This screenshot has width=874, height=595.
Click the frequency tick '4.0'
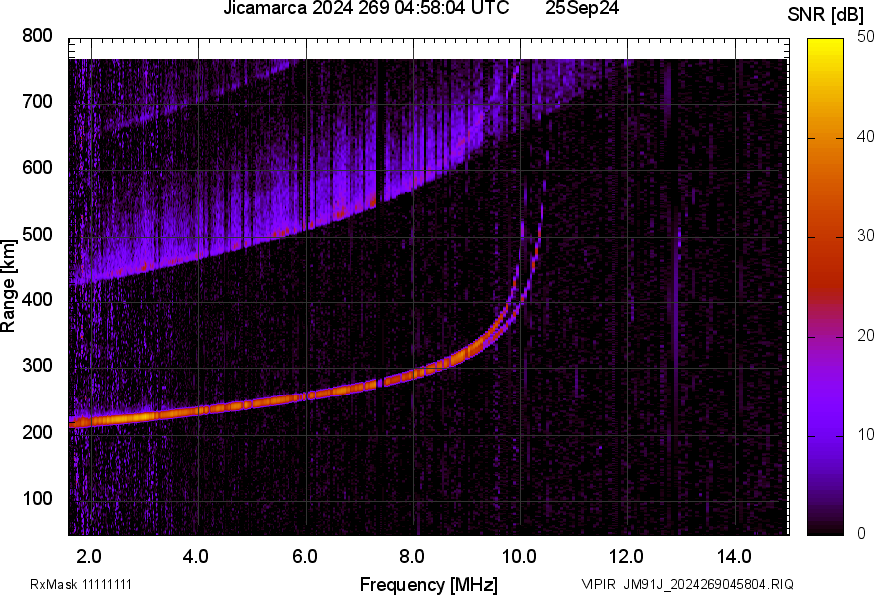pyautogui.click(x=196, y=557)
